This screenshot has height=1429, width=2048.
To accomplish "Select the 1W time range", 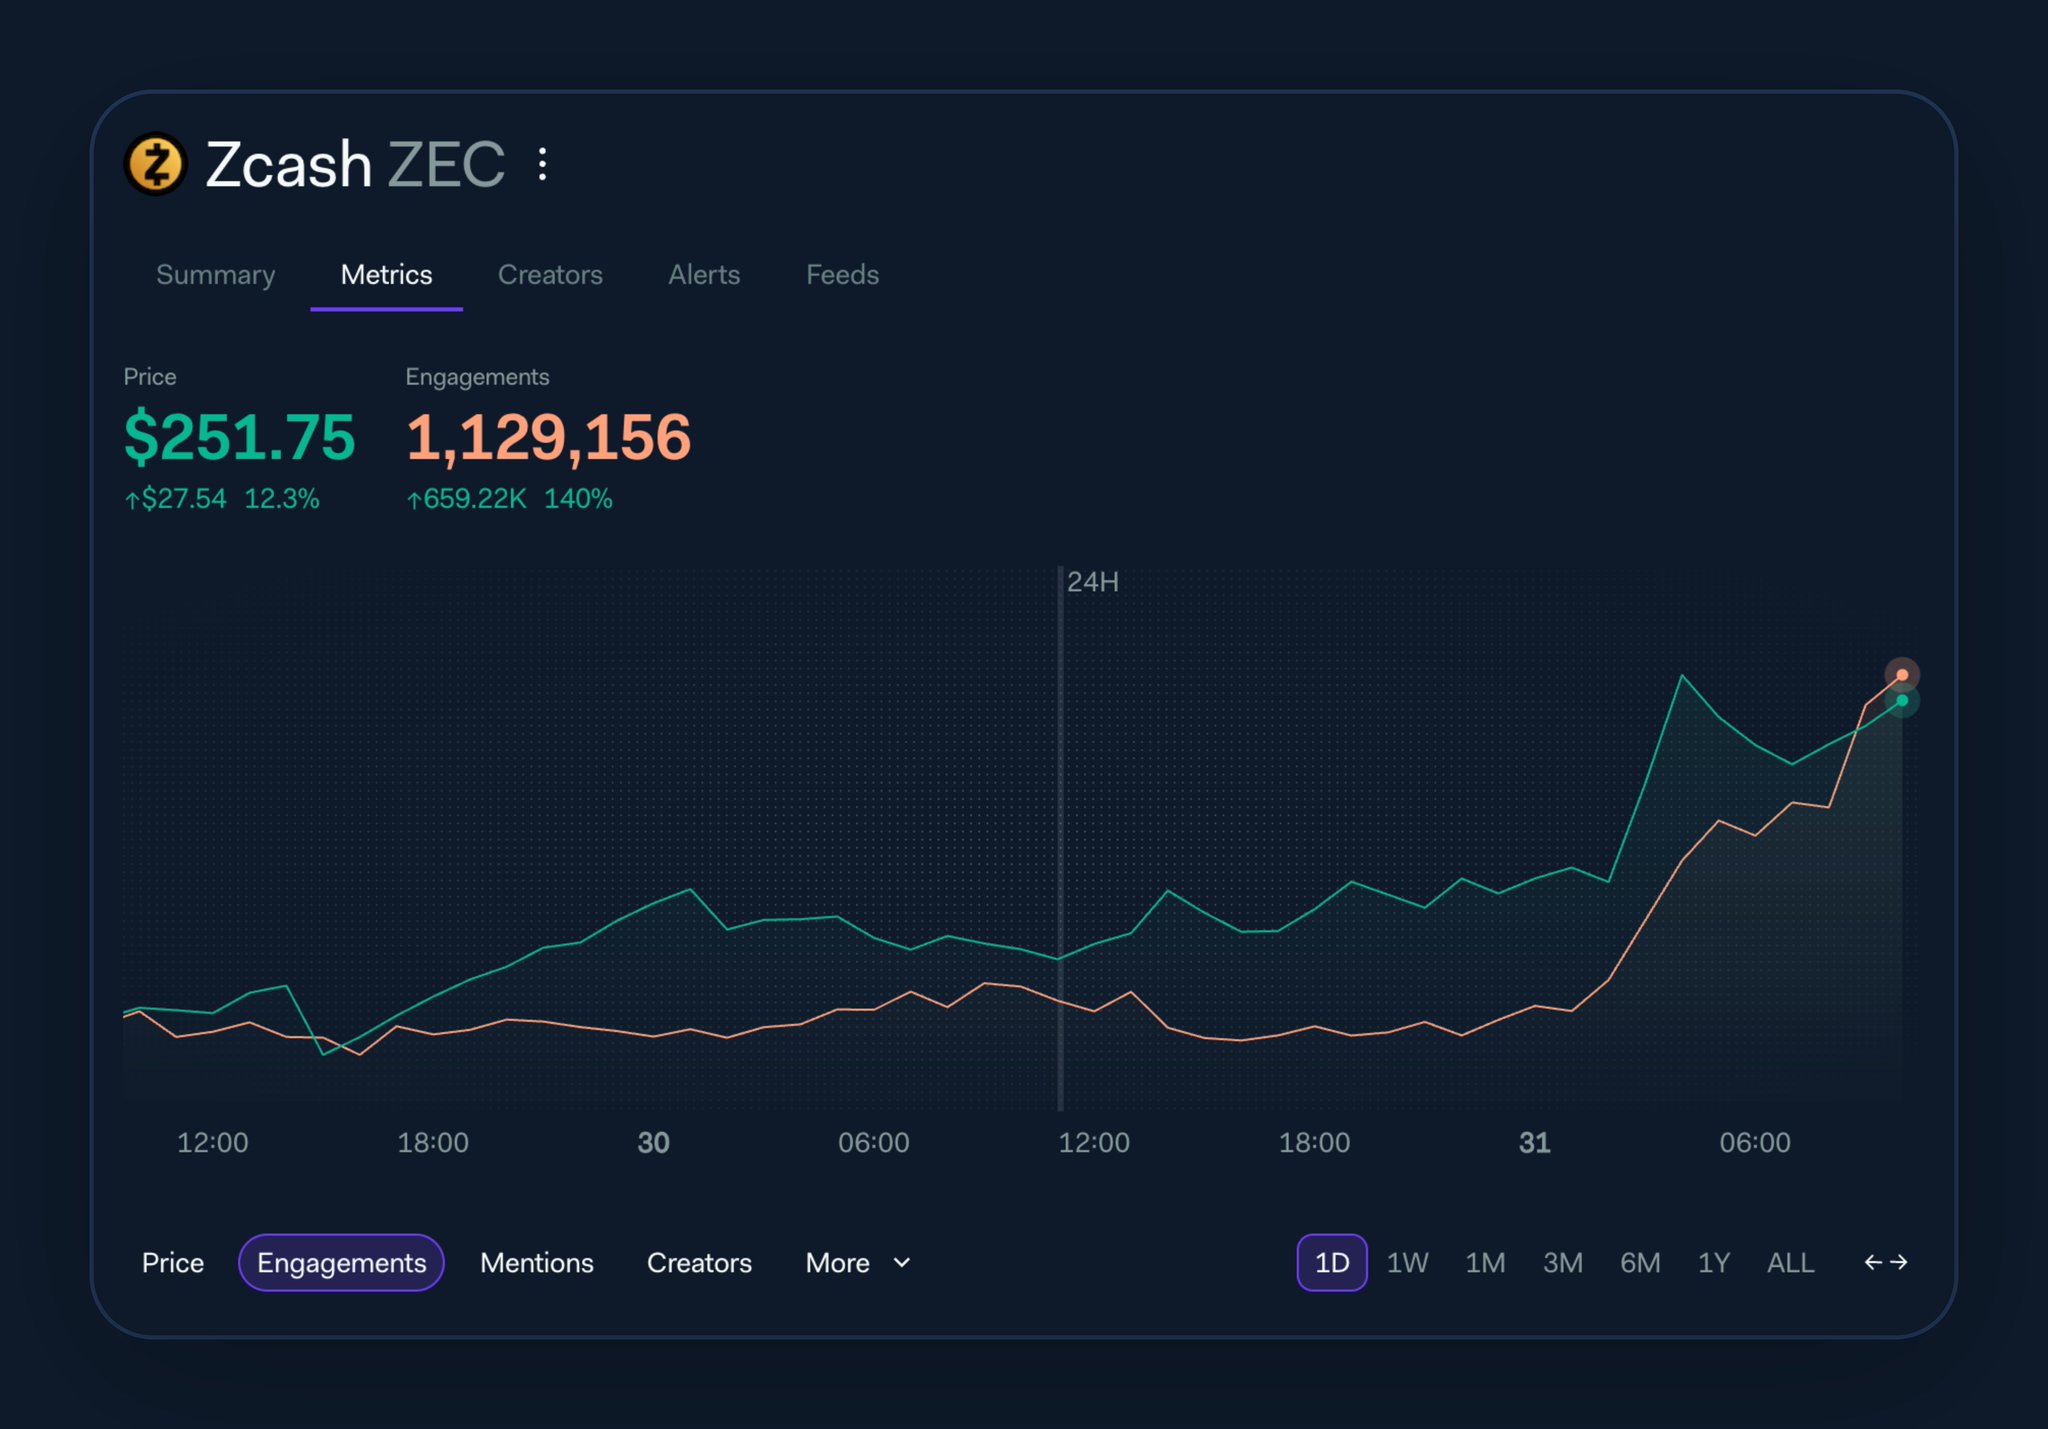I will (1407, 1263).
